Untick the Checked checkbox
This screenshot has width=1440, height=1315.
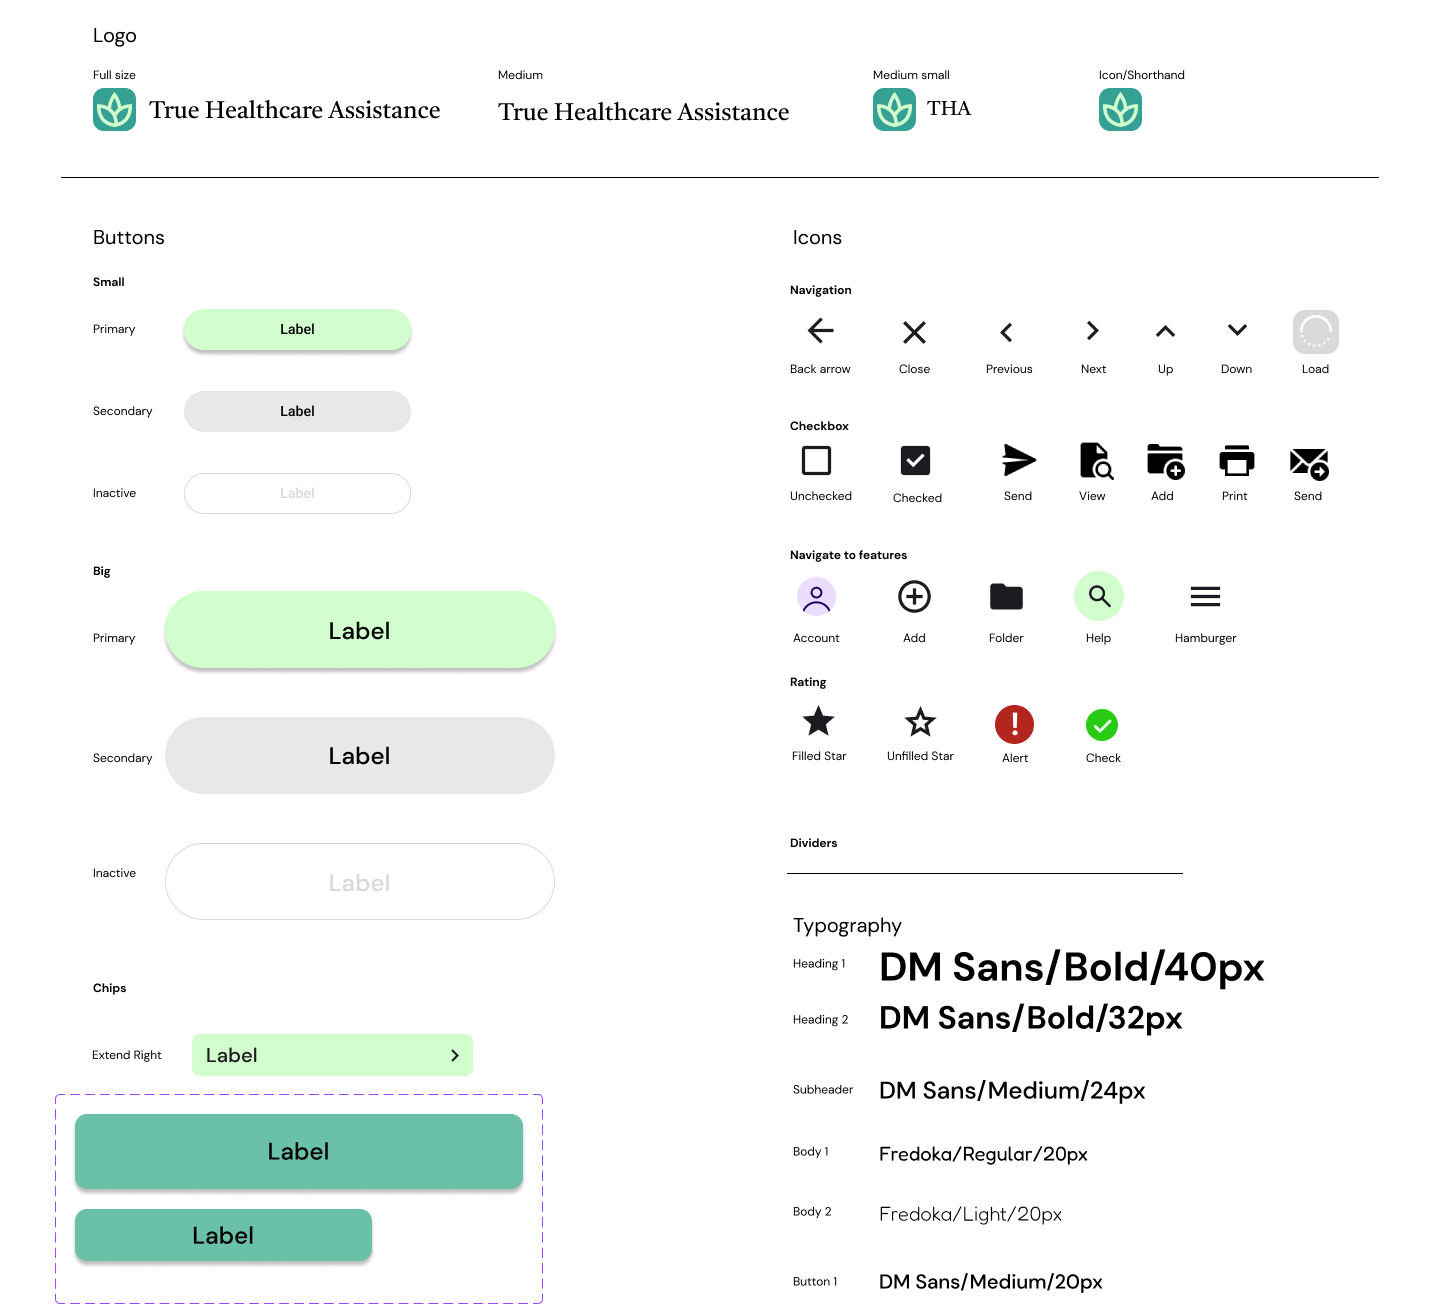915,461
